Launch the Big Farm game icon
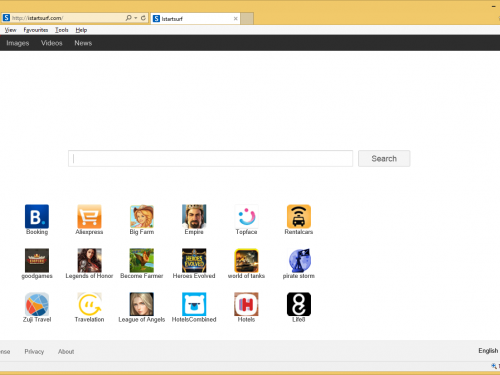 [x=142, y=216]
